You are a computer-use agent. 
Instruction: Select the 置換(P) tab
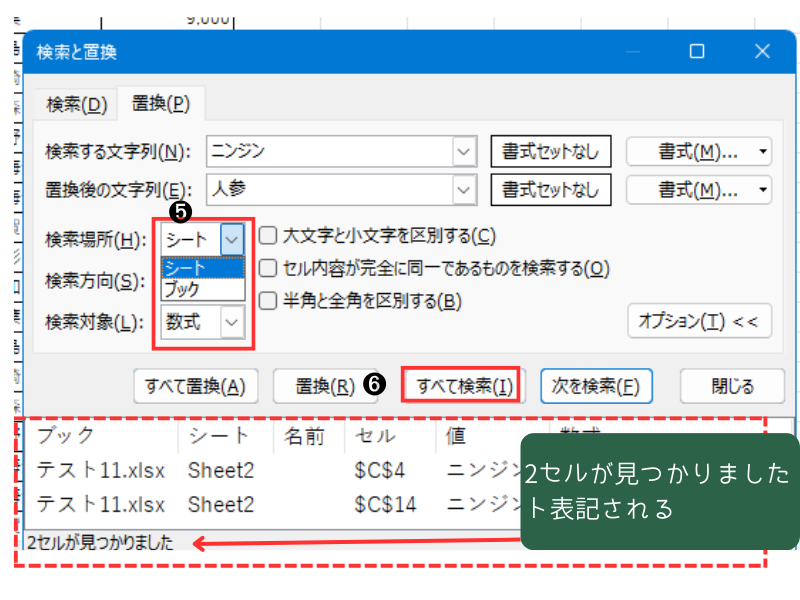pyautogui.click(x=161, y=104)
